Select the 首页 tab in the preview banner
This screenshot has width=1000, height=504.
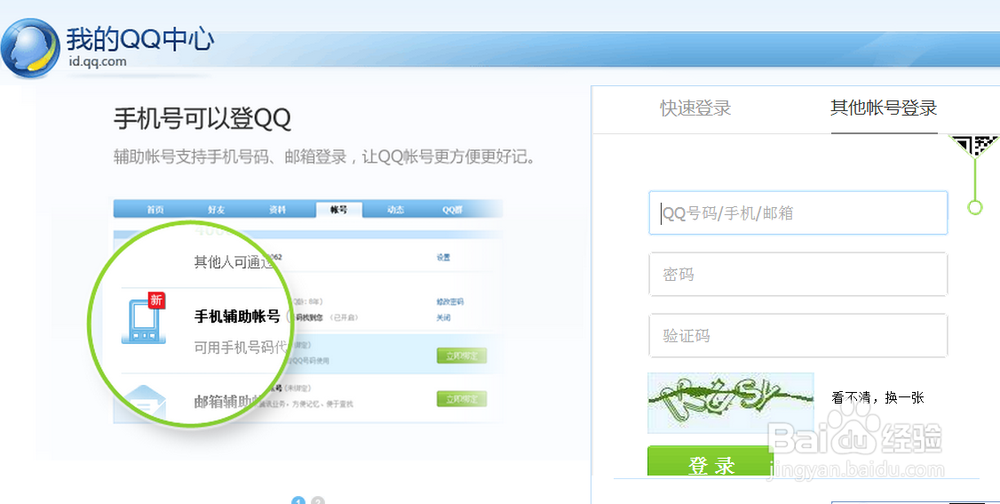155,209
